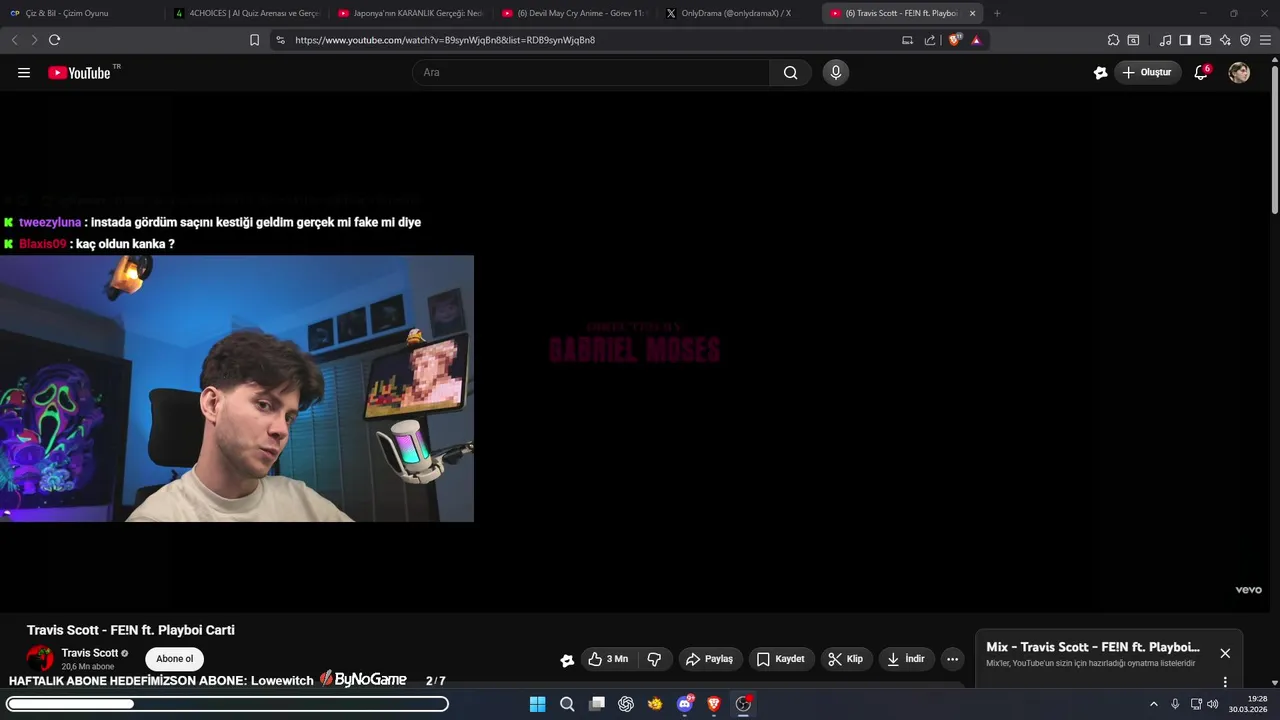
Task: Bookmark this page with the bookmark icon
Action: (254, 40)
